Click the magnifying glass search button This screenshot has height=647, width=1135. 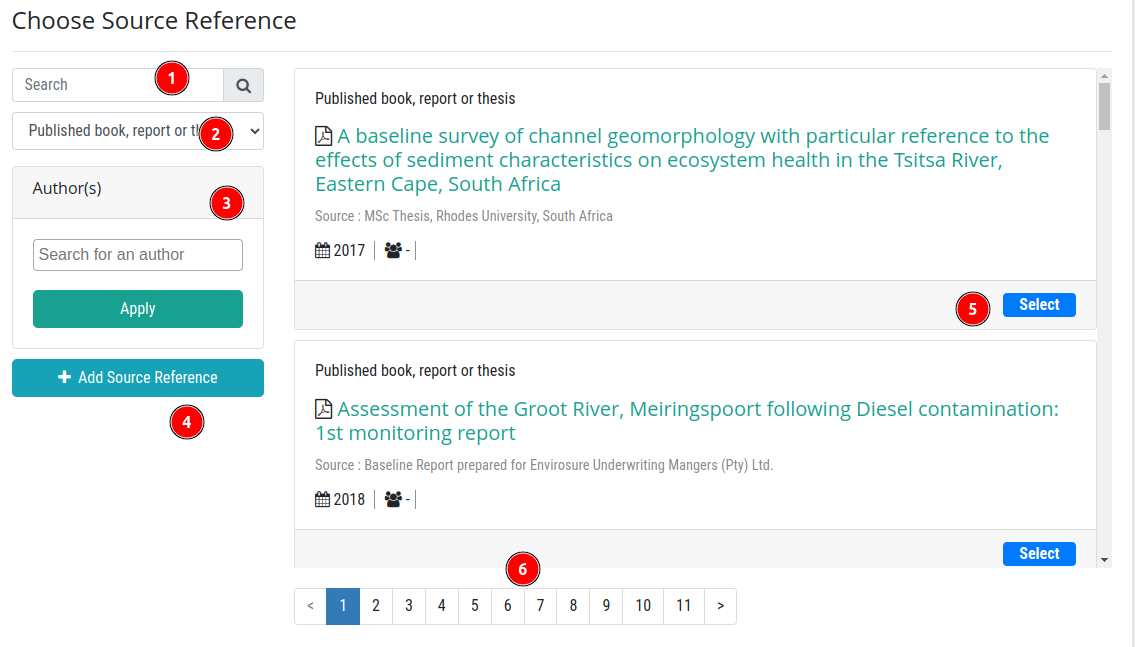(243, 85)
